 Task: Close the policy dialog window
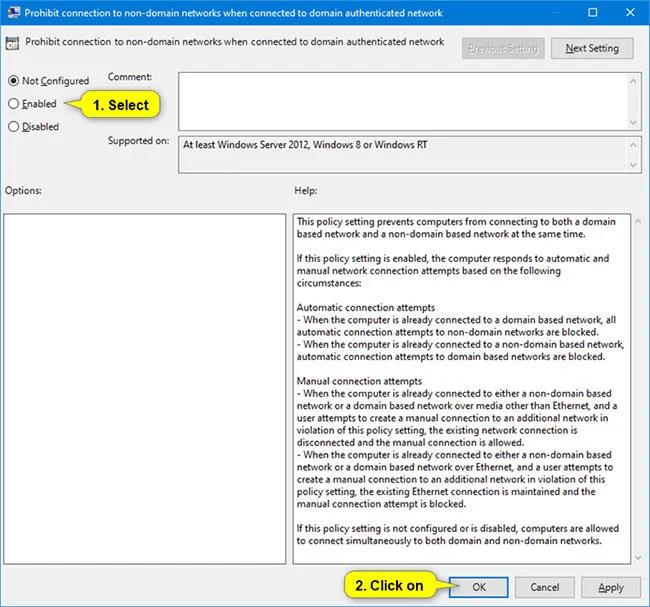click(x=630, y=12)
